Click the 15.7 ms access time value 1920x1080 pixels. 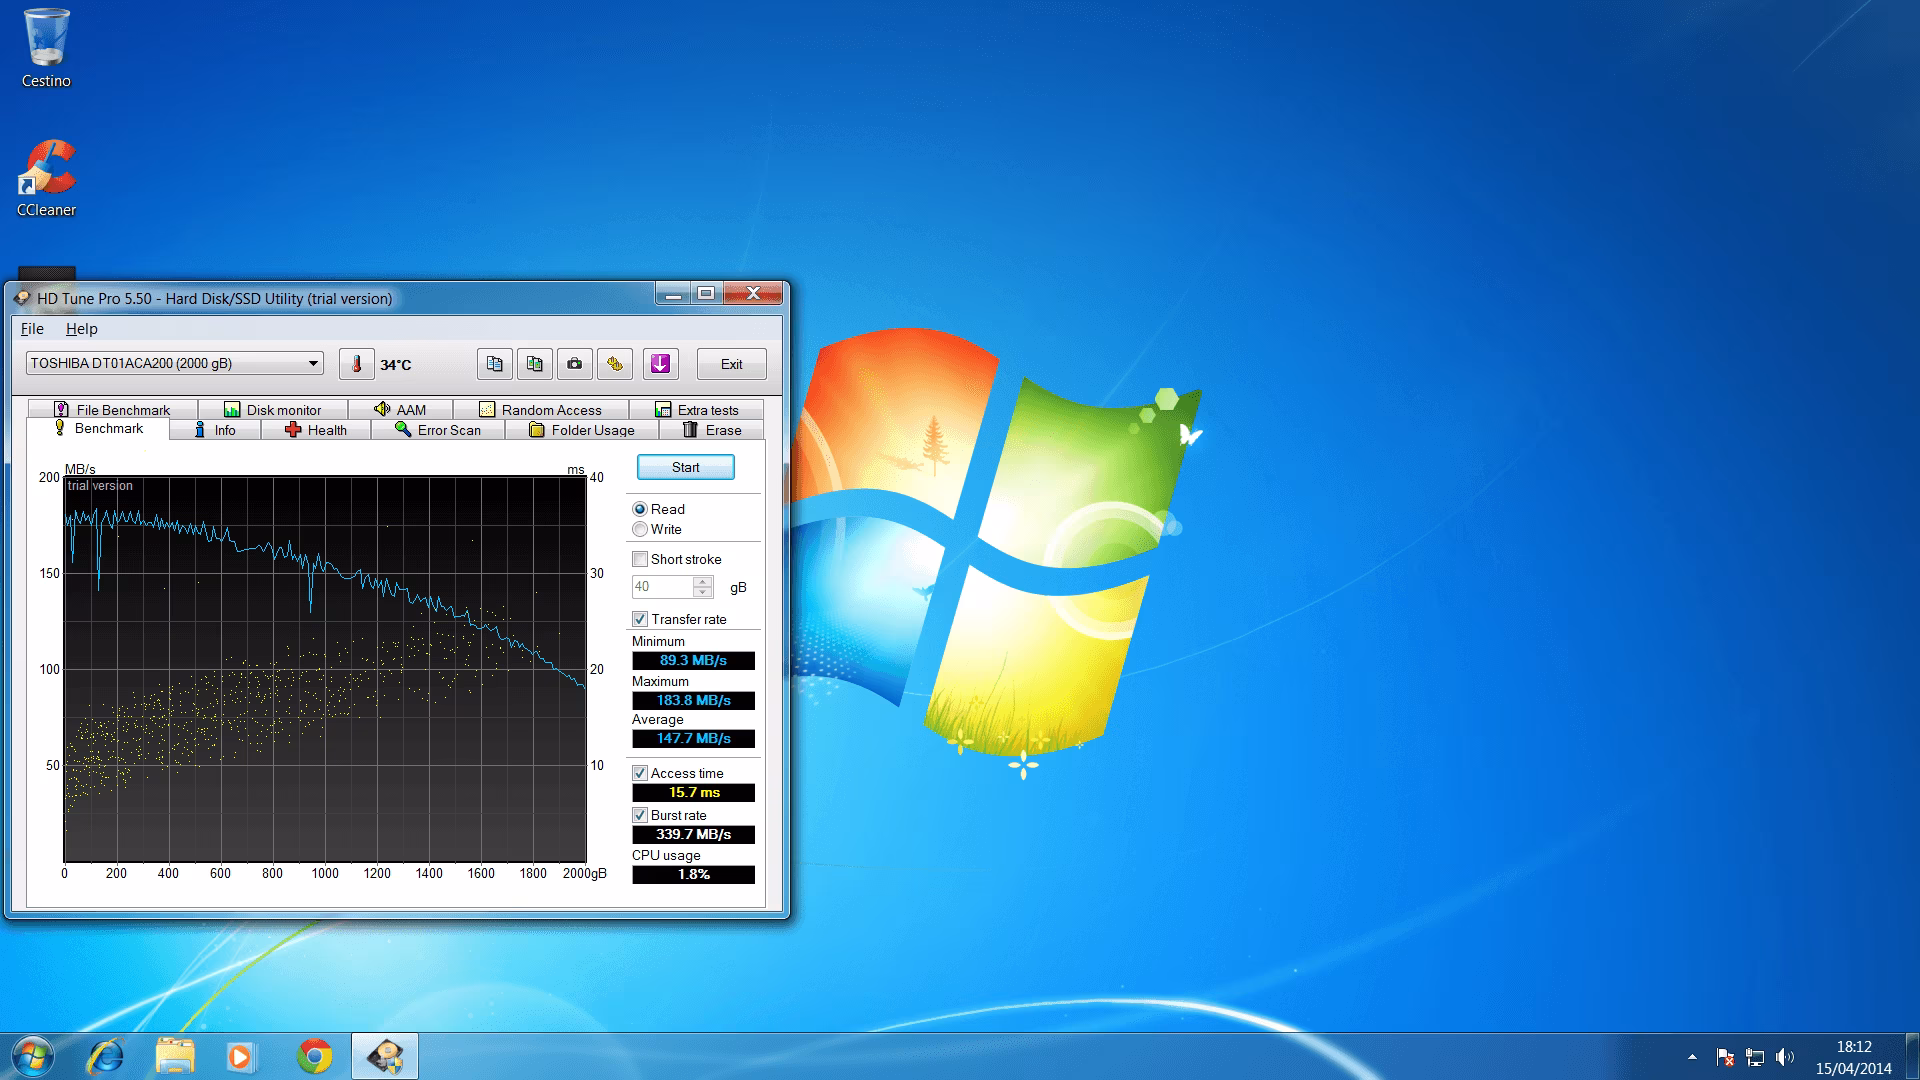[693, 792]
